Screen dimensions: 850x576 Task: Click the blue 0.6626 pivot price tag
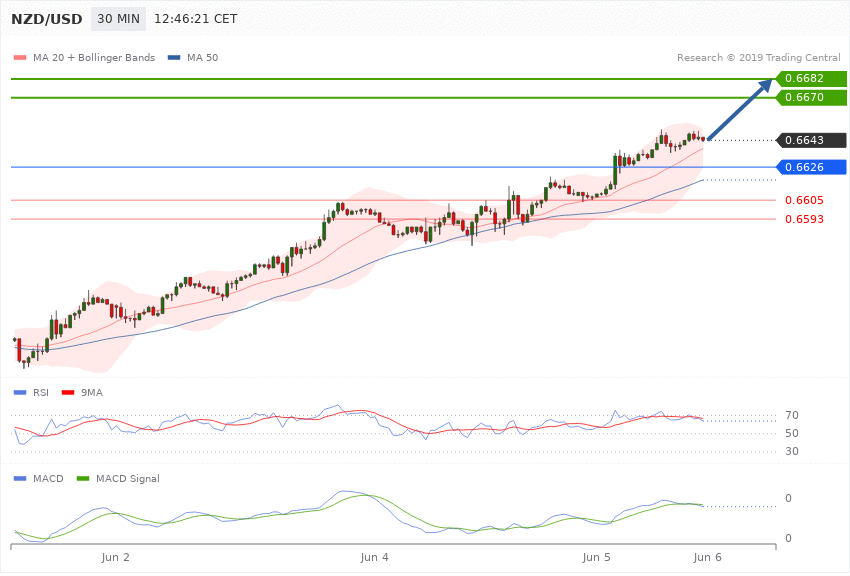(811, 167)
